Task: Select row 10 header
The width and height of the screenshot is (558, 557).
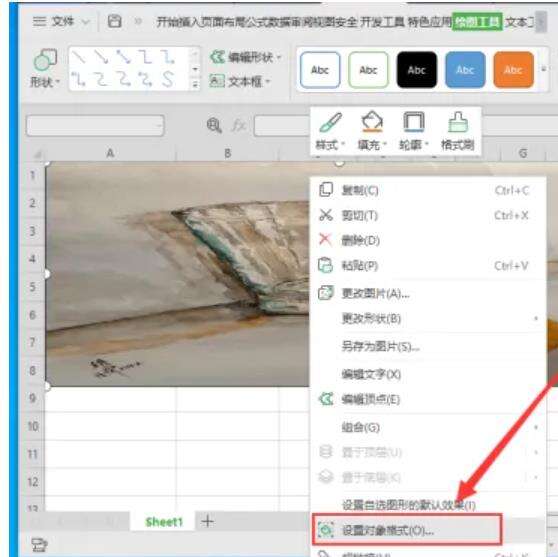Action: coord(32,426)
